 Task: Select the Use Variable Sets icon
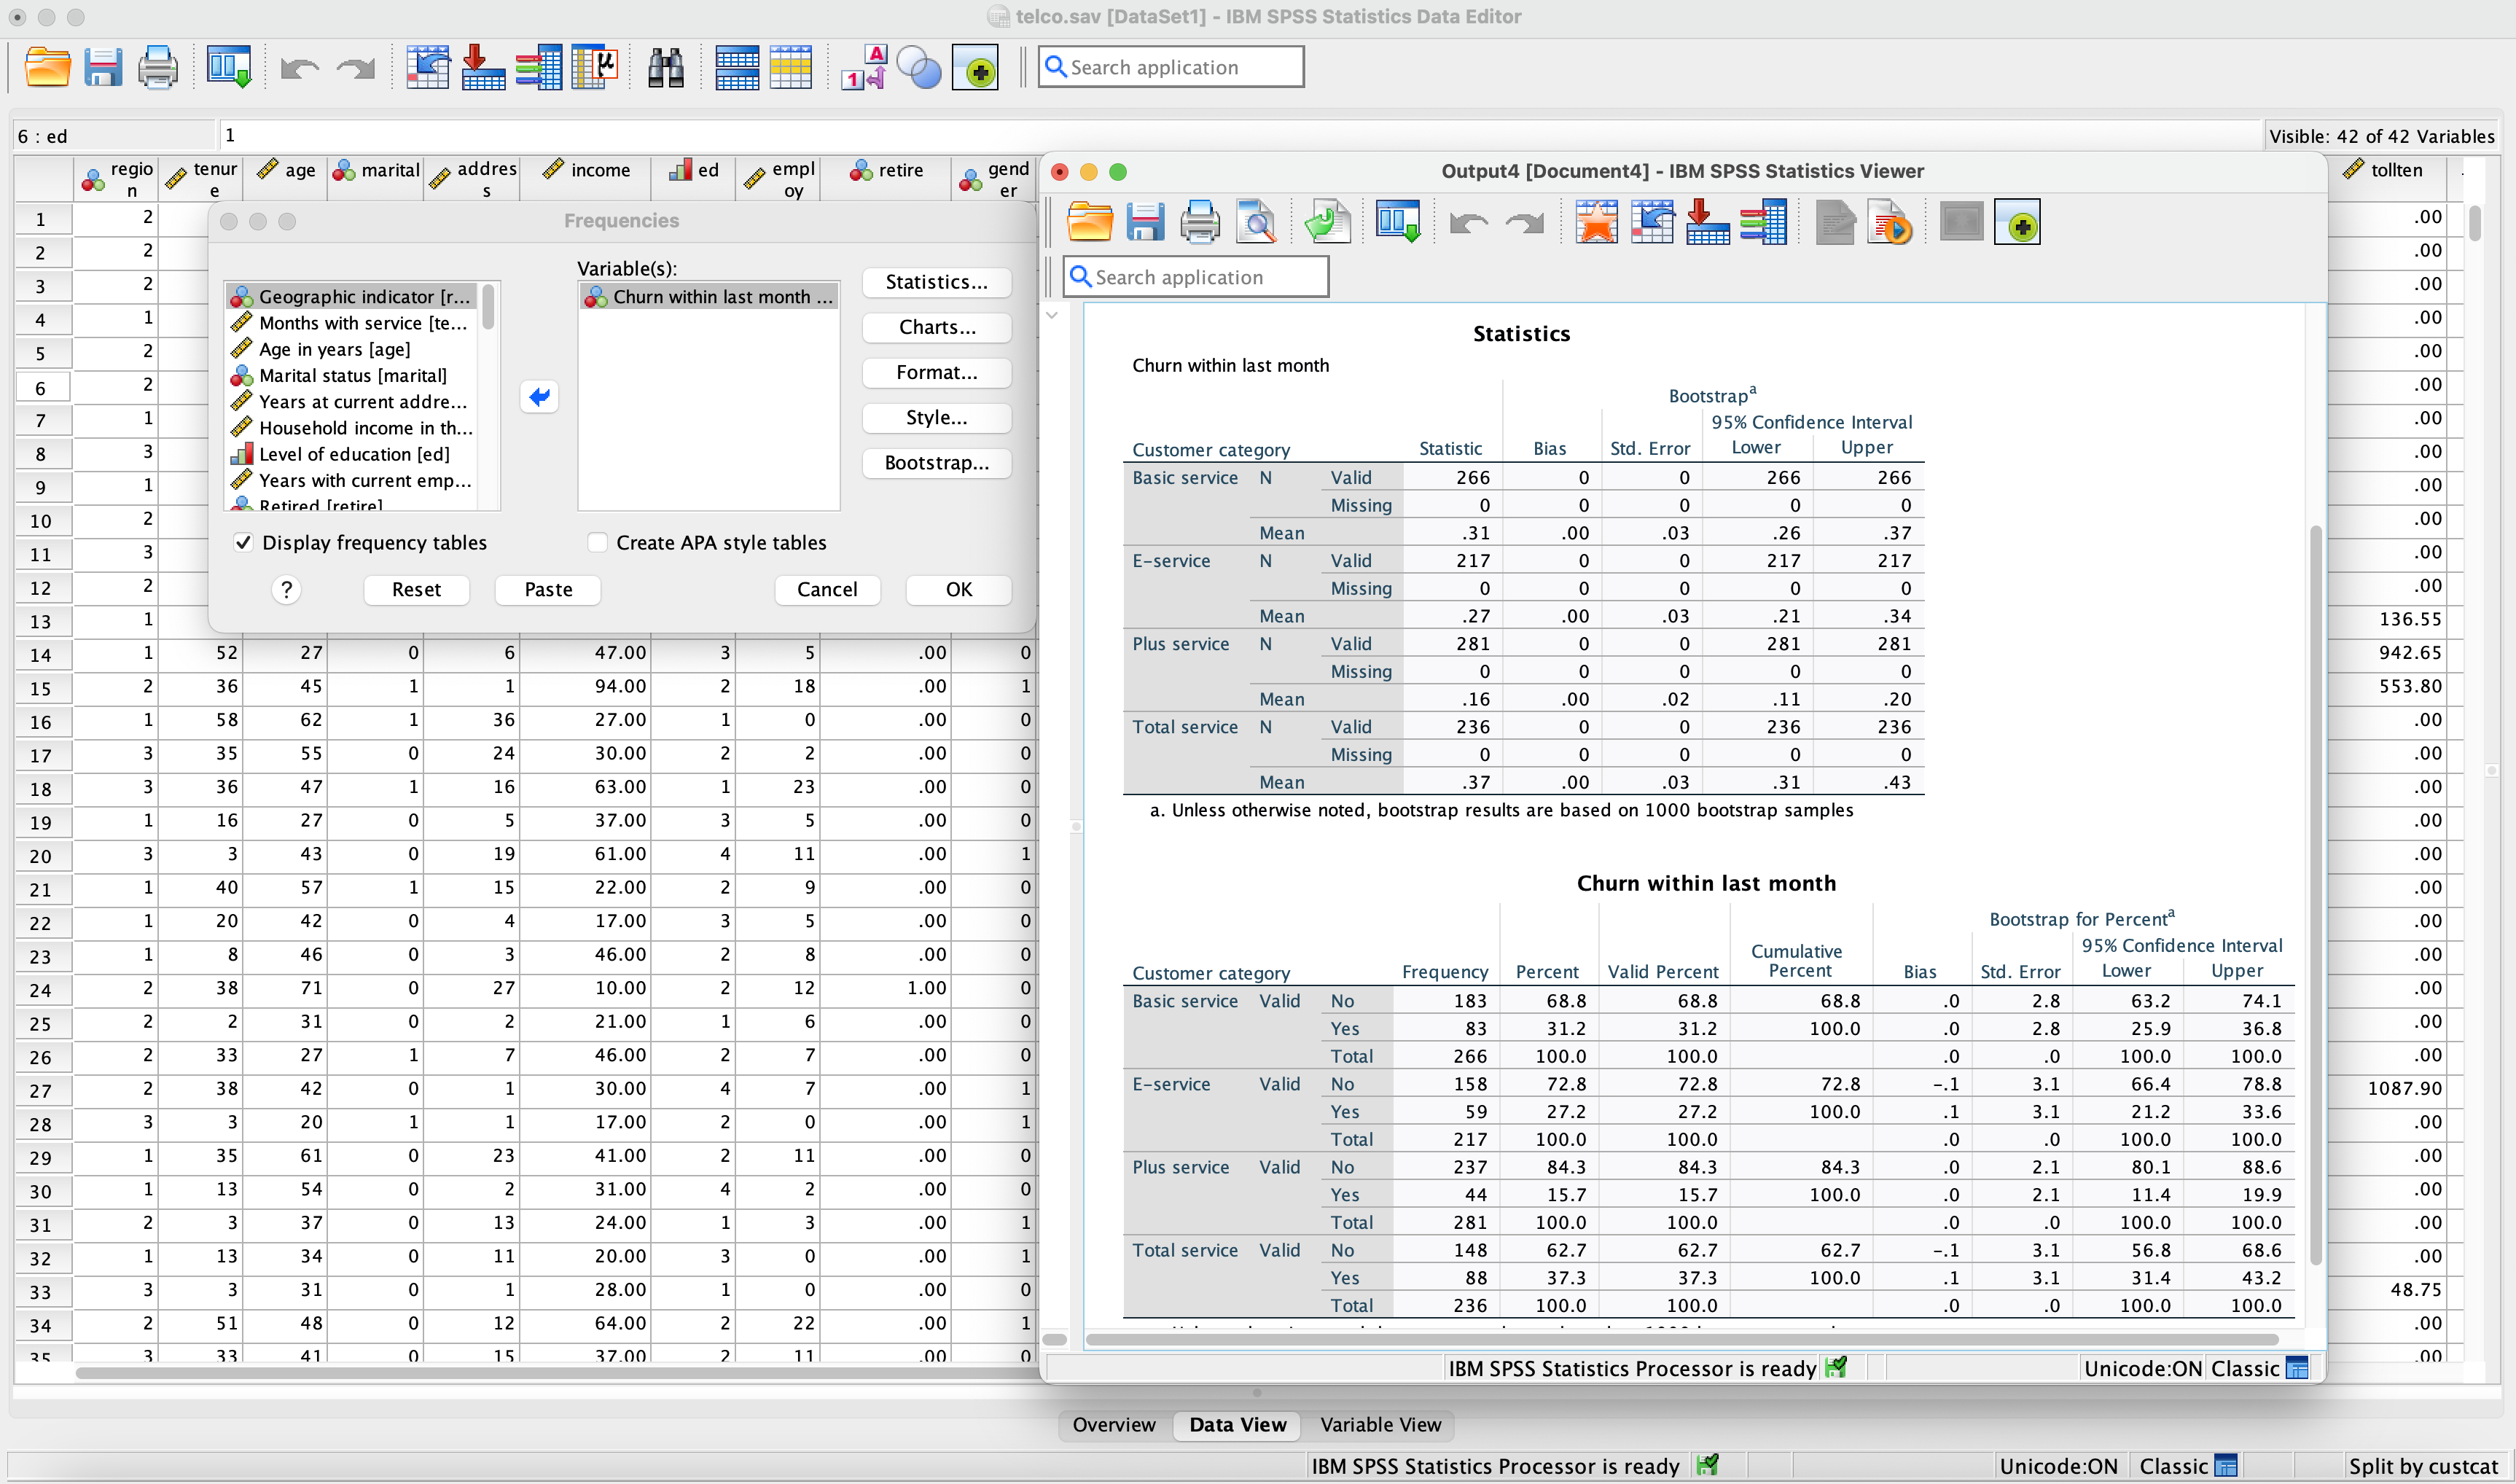[919, 67]
